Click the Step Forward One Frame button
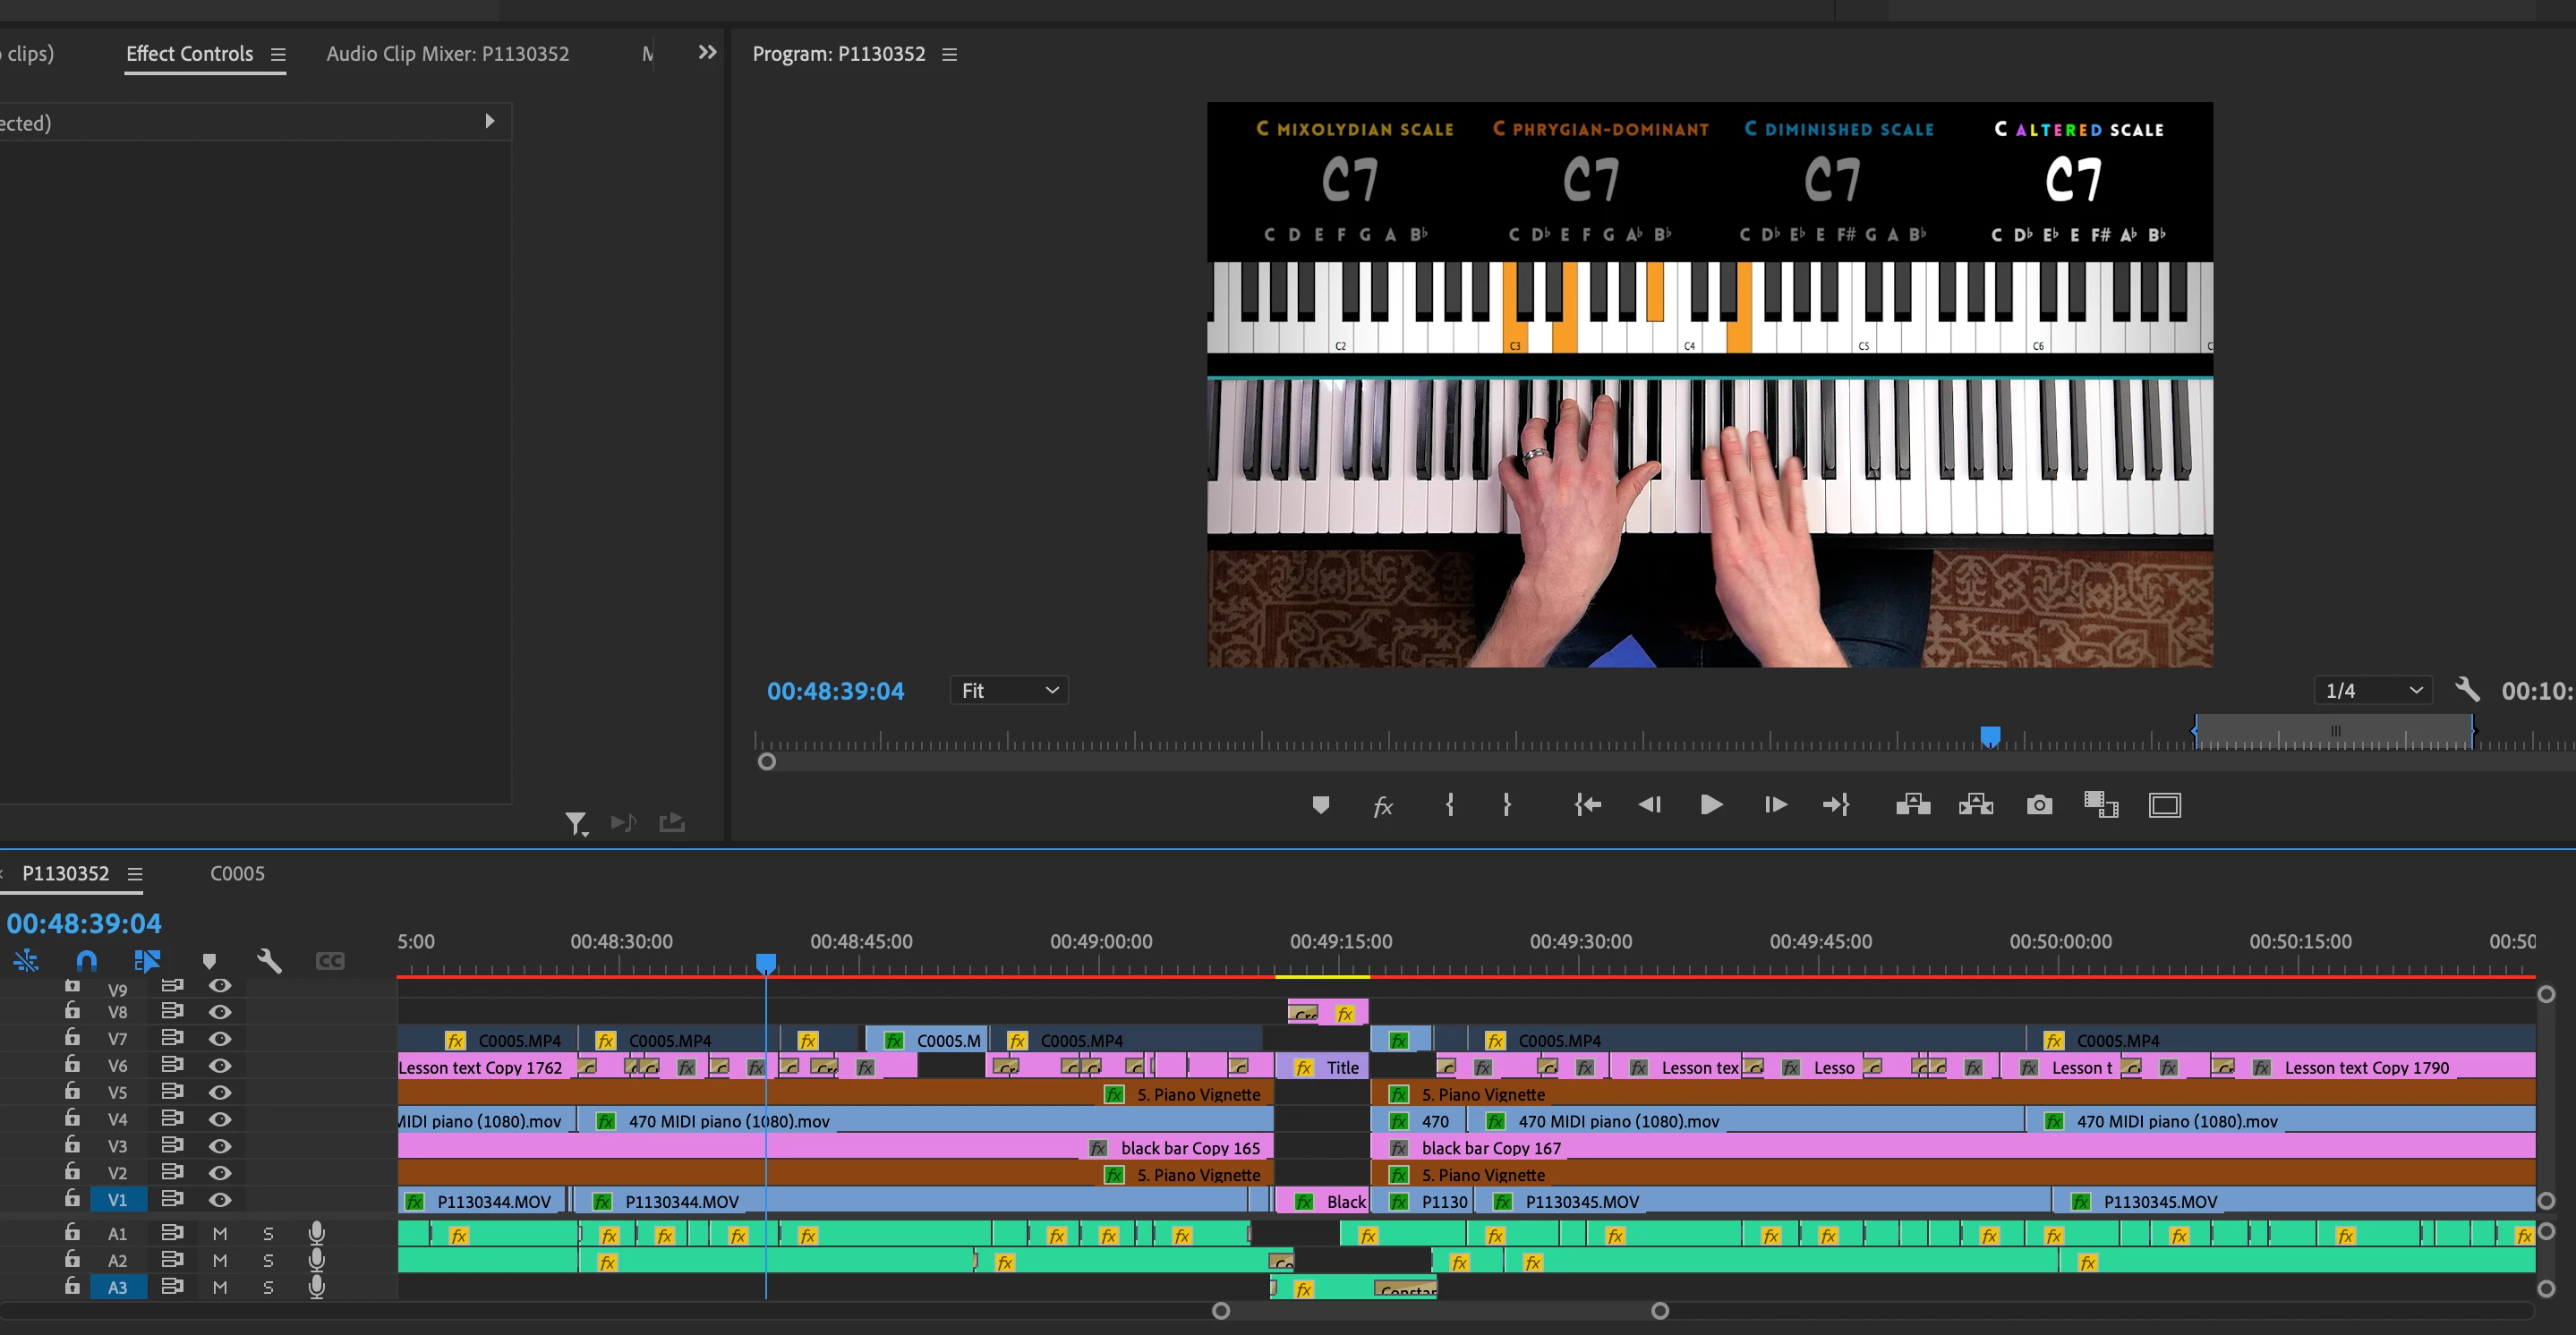The height and width of the screenshot is (1335, 2576). pos(1775,805)
